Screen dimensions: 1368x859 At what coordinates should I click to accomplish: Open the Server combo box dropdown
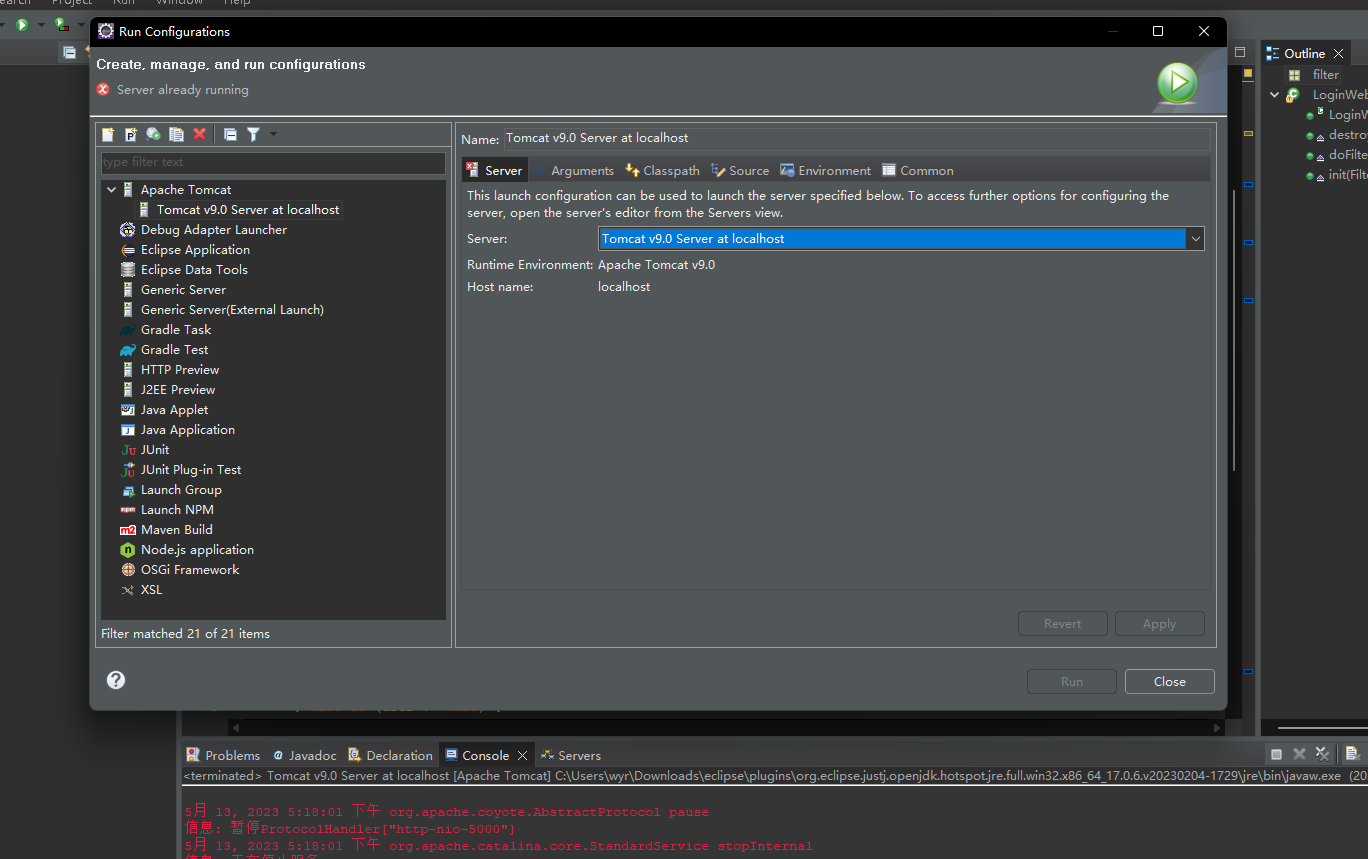[x=1195, y=239]
